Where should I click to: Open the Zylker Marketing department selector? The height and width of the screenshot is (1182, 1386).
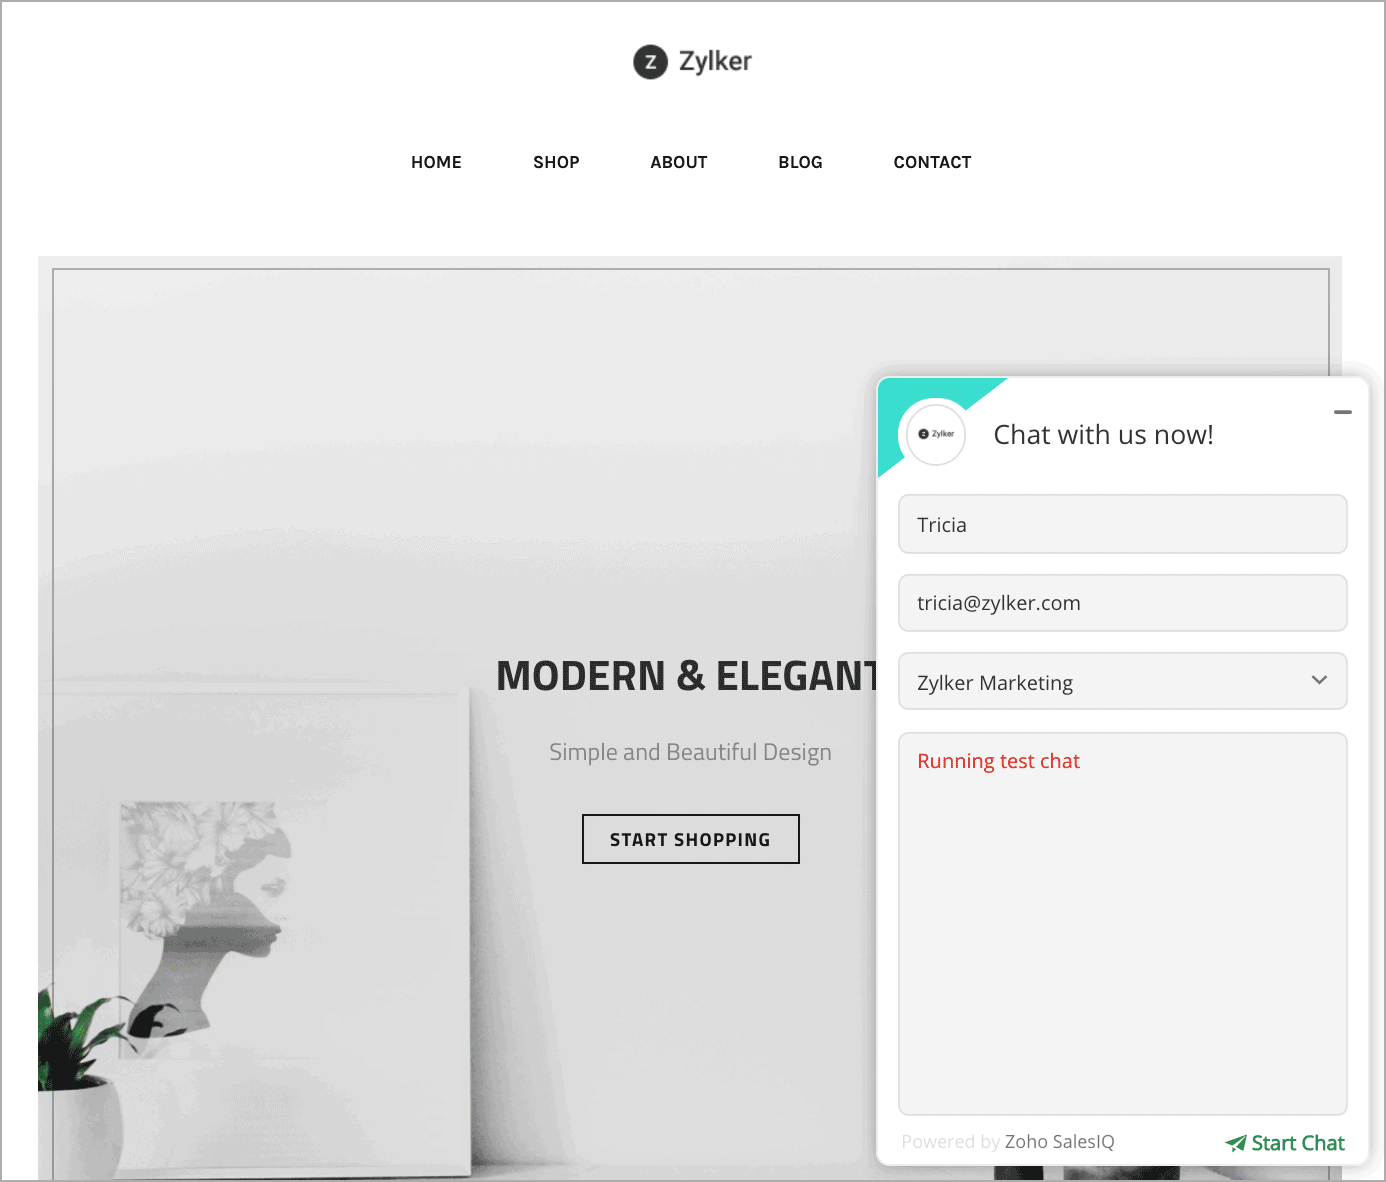coord(1122,682)
